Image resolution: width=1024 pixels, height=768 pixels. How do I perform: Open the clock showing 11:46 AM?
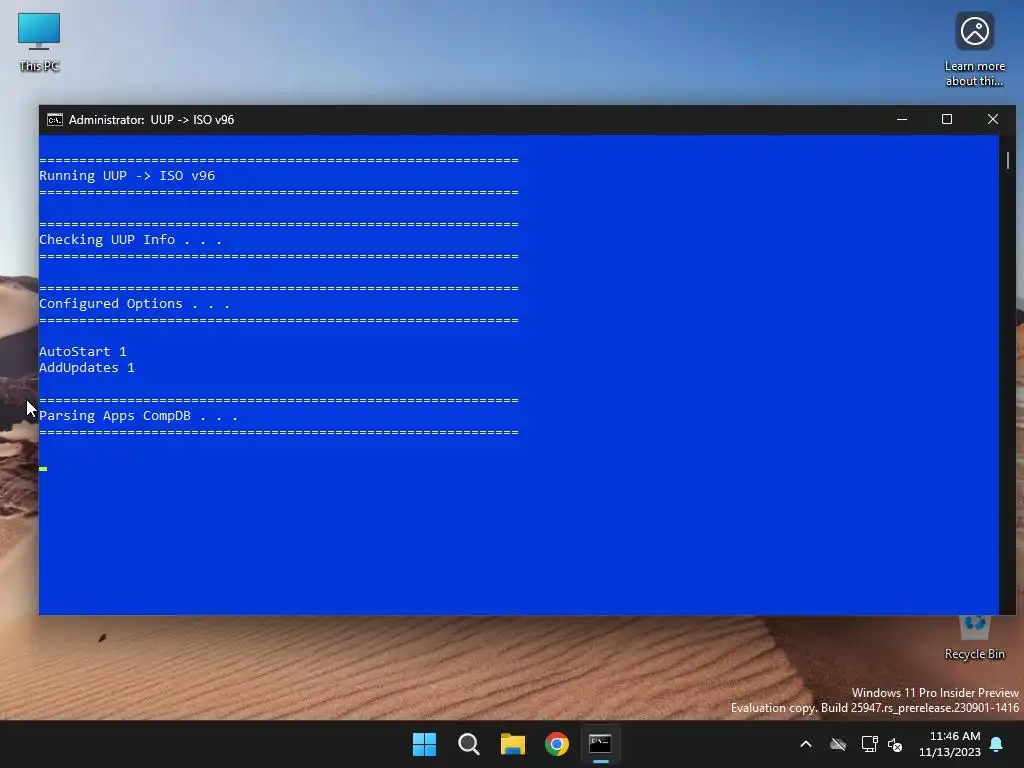point(950,744)
